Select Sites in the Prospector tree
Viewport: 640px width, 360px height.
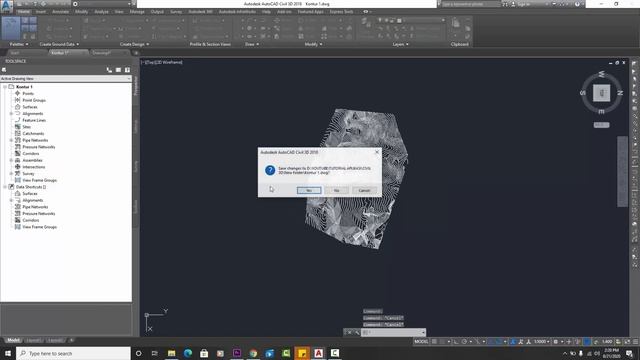click(x=27, y=127)
